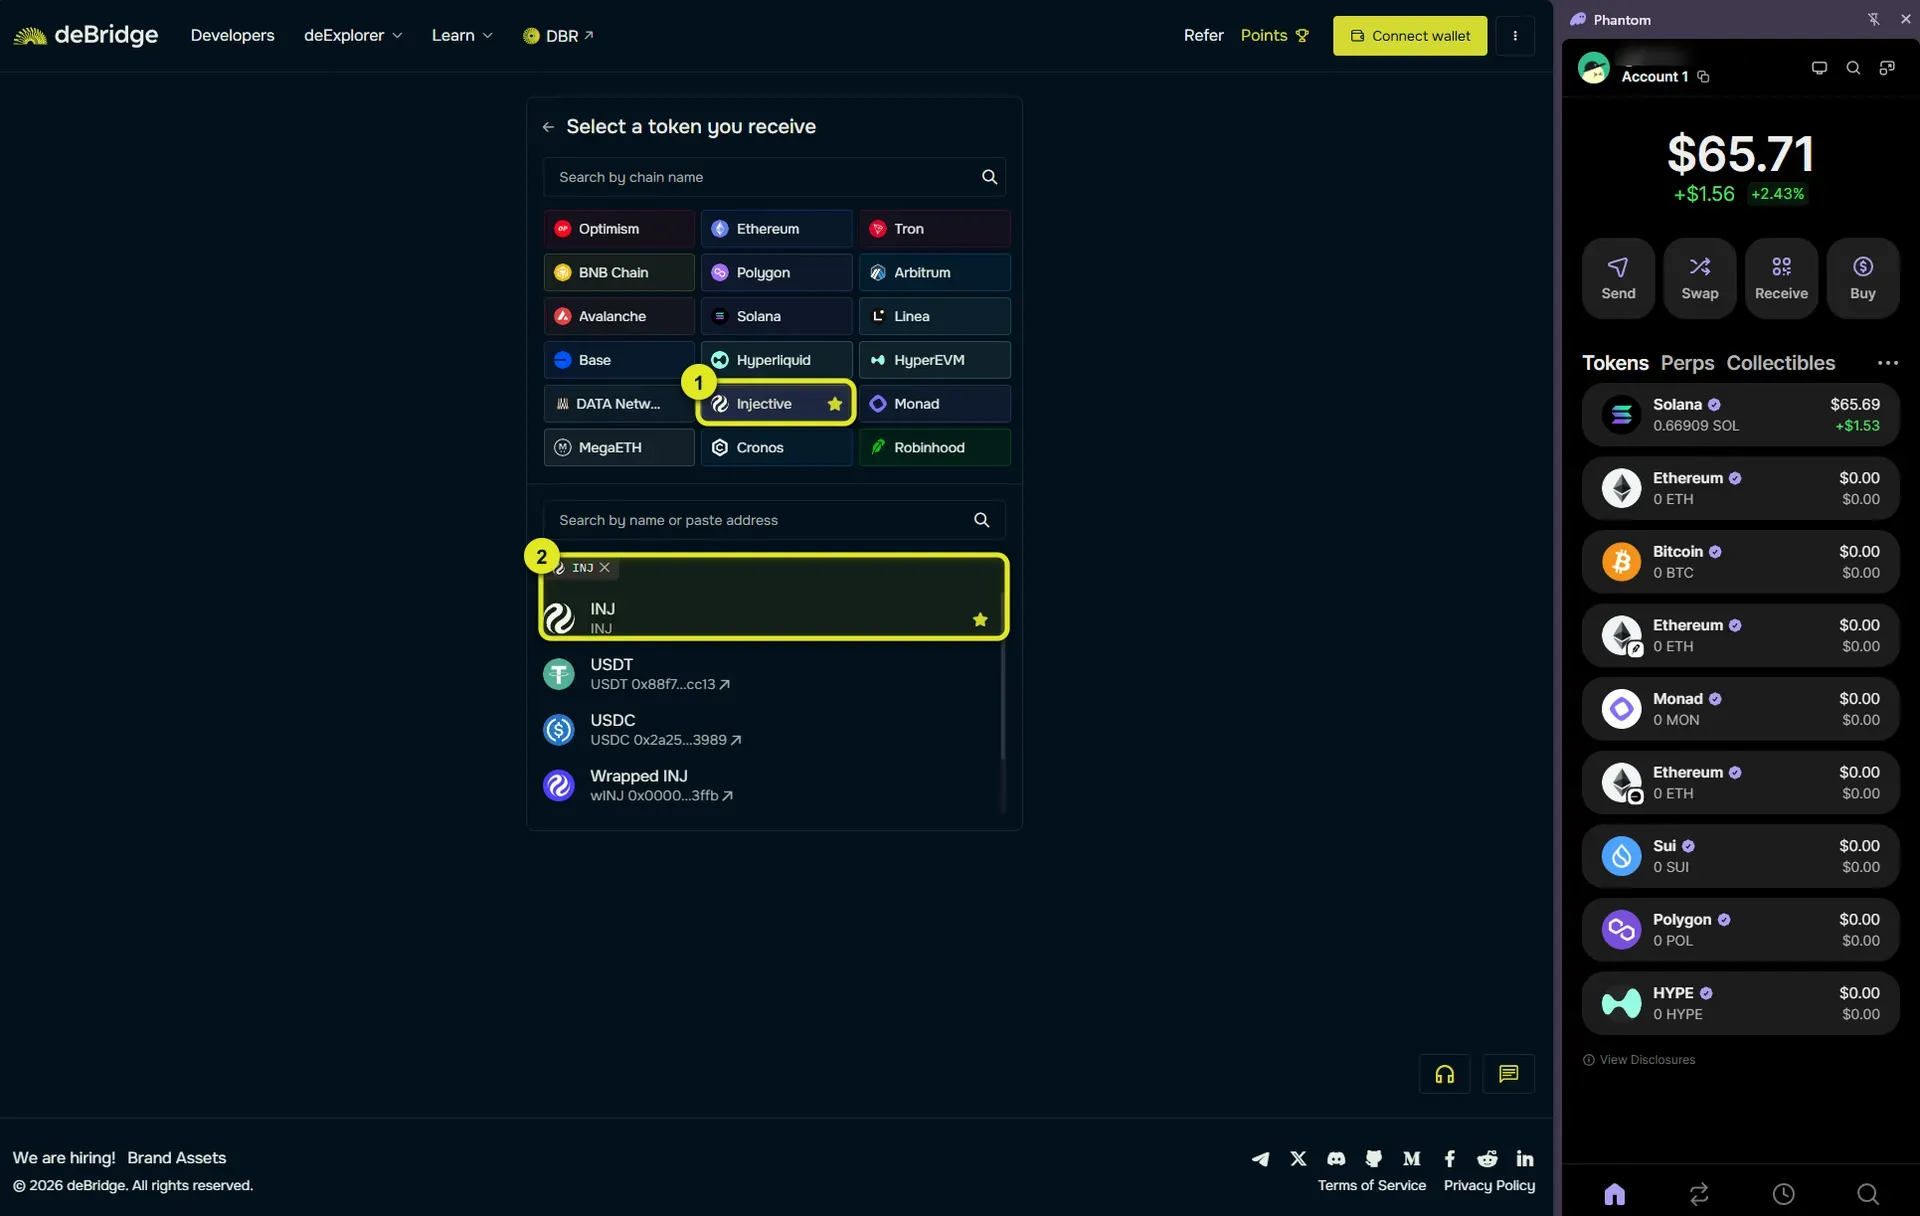Open the USDT contract explorer link arrow
This screenshot has height=1216, width=1920.
click(x=724, y=685)
